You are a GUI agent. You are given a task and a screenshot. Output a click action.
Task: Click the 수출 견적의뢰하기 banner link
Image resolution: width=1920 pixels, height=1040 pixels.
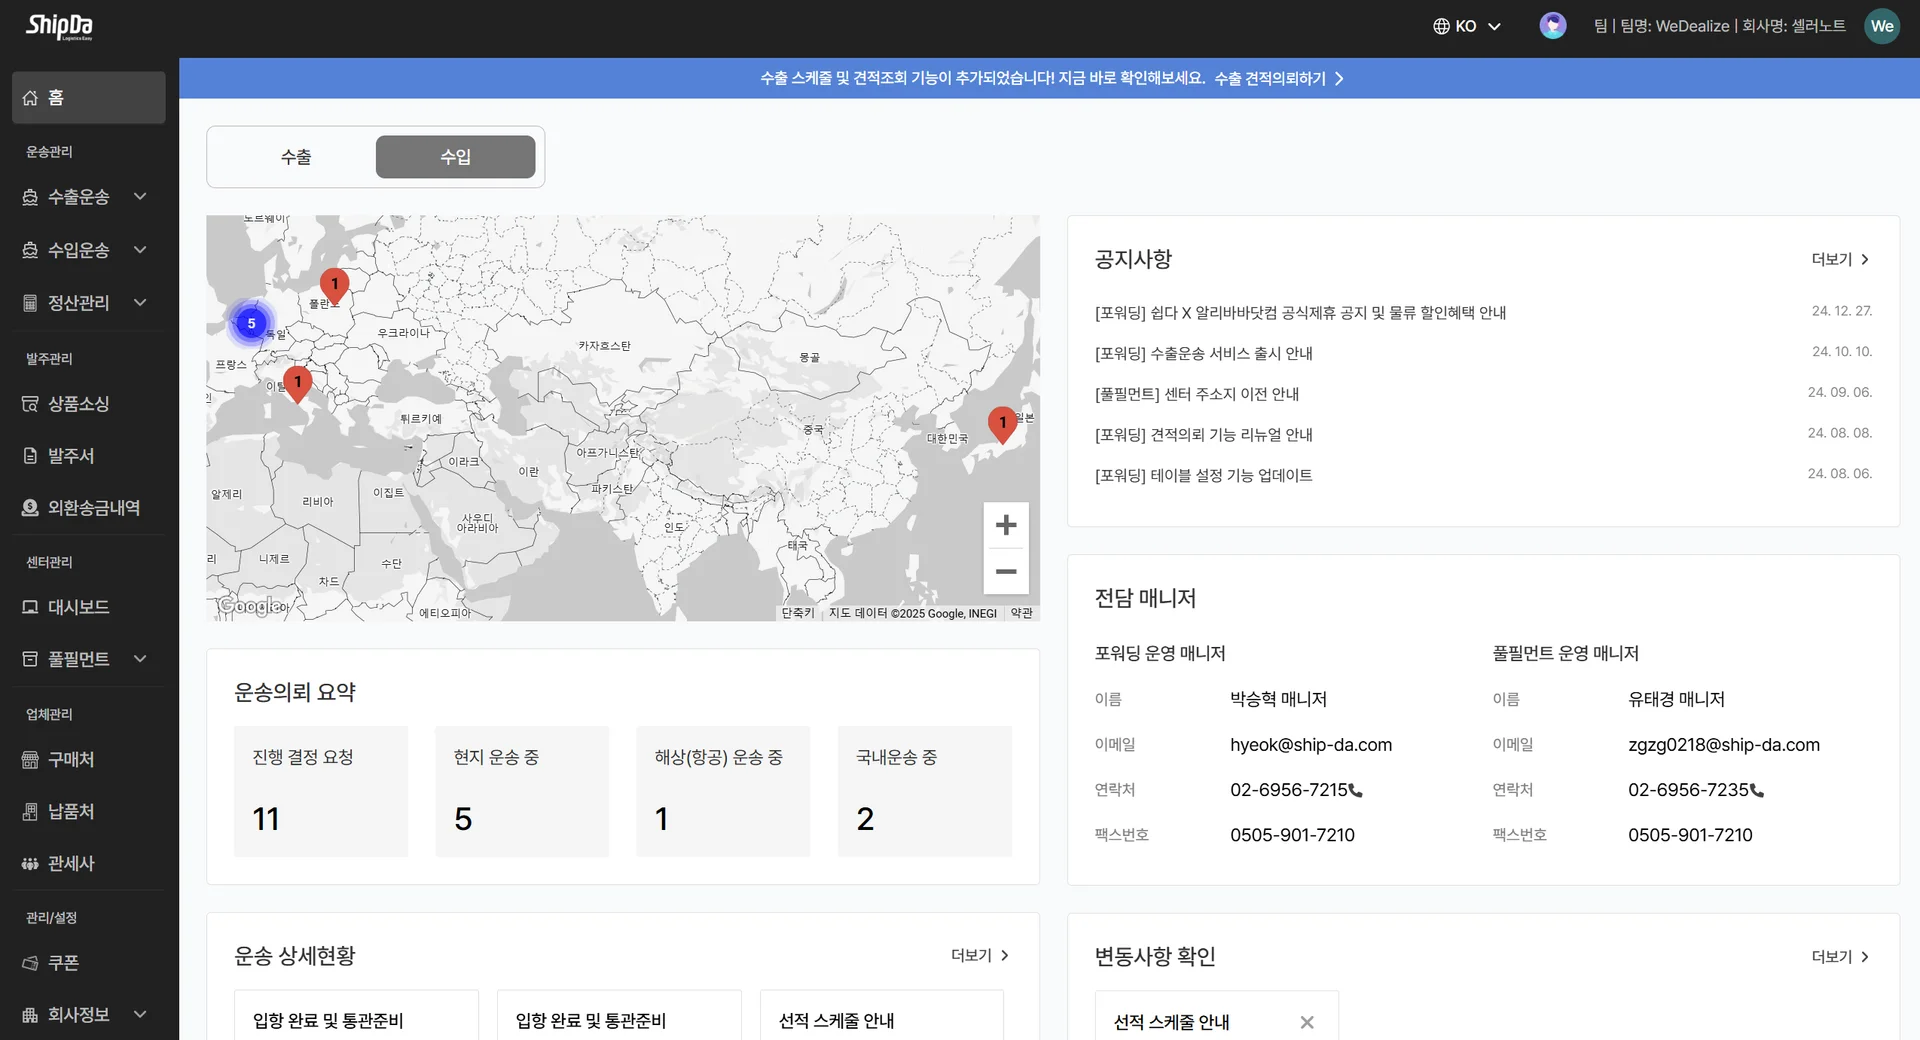[1277, 78]
